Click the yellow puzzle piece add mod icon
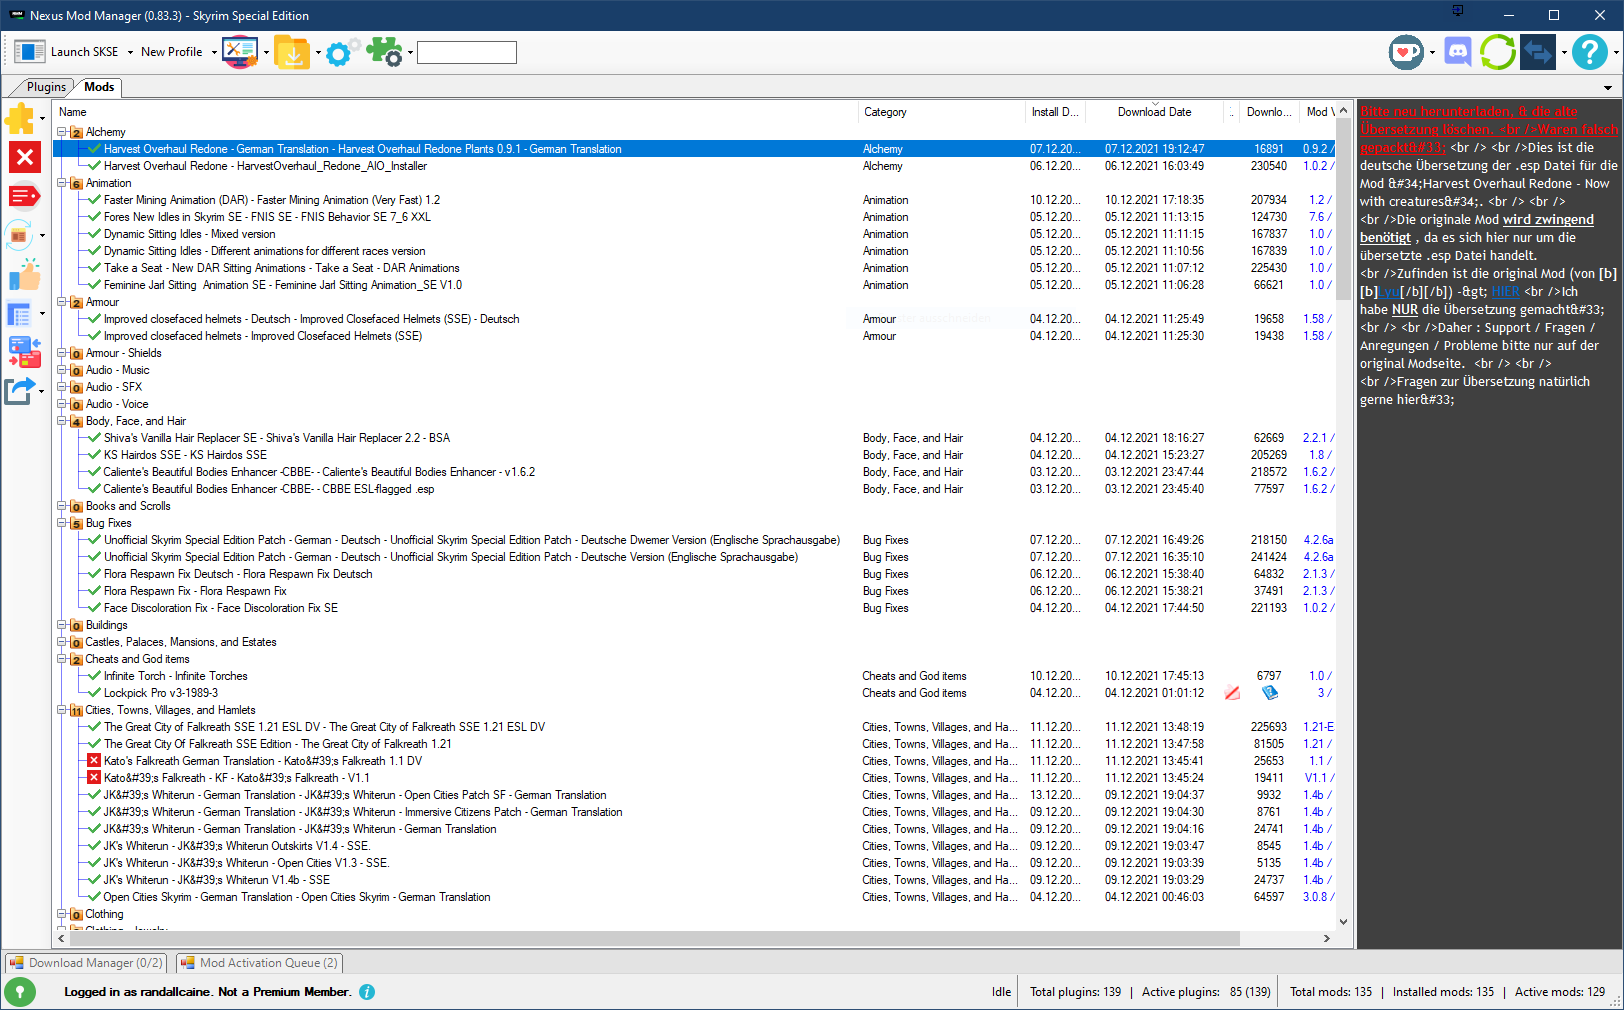This screenshot has width=1624, height=1010. point(20,119)
